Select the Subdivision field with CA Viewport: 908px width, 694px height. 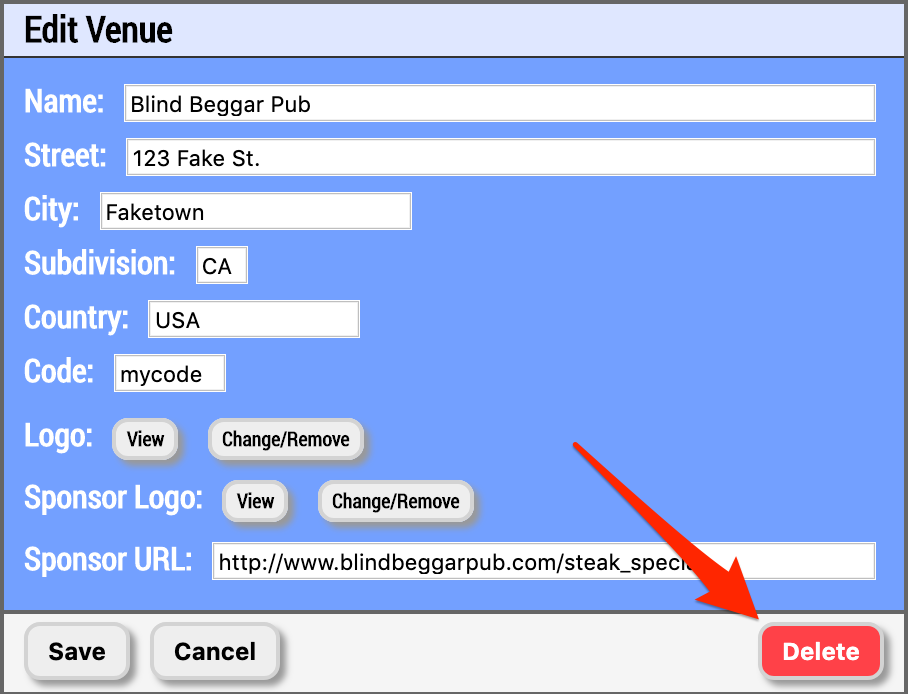coord(221,266)
